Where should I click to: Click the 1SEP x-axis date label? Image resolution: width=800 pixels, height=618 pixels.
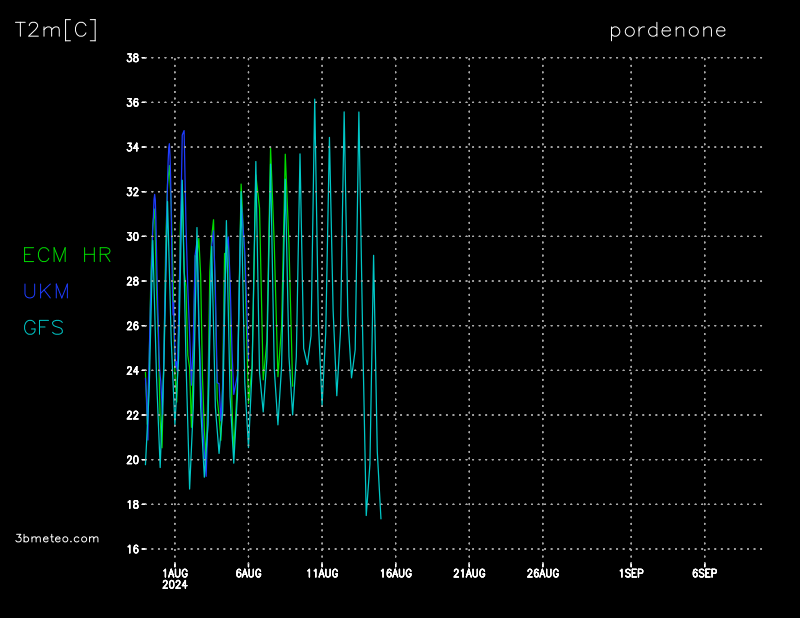tap(631, 573)
